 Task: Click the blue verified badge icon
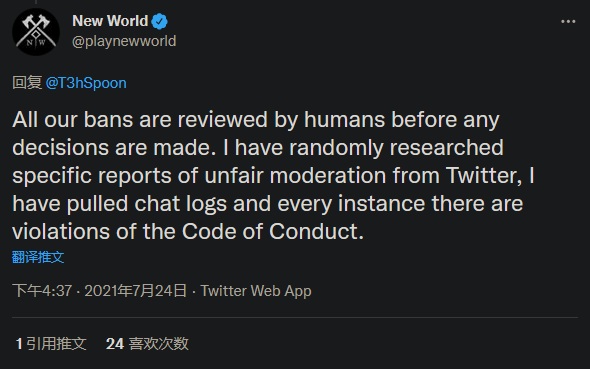160,21
